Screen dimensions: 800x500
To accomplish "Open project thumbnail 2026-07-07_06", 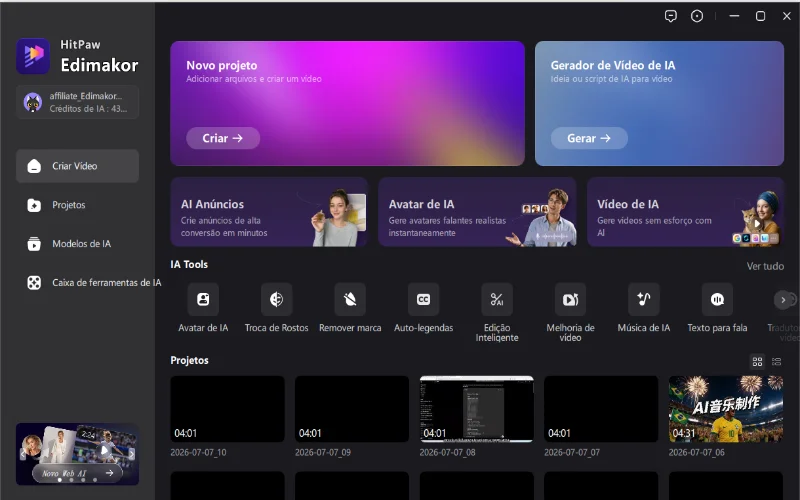I will (726, 409).
